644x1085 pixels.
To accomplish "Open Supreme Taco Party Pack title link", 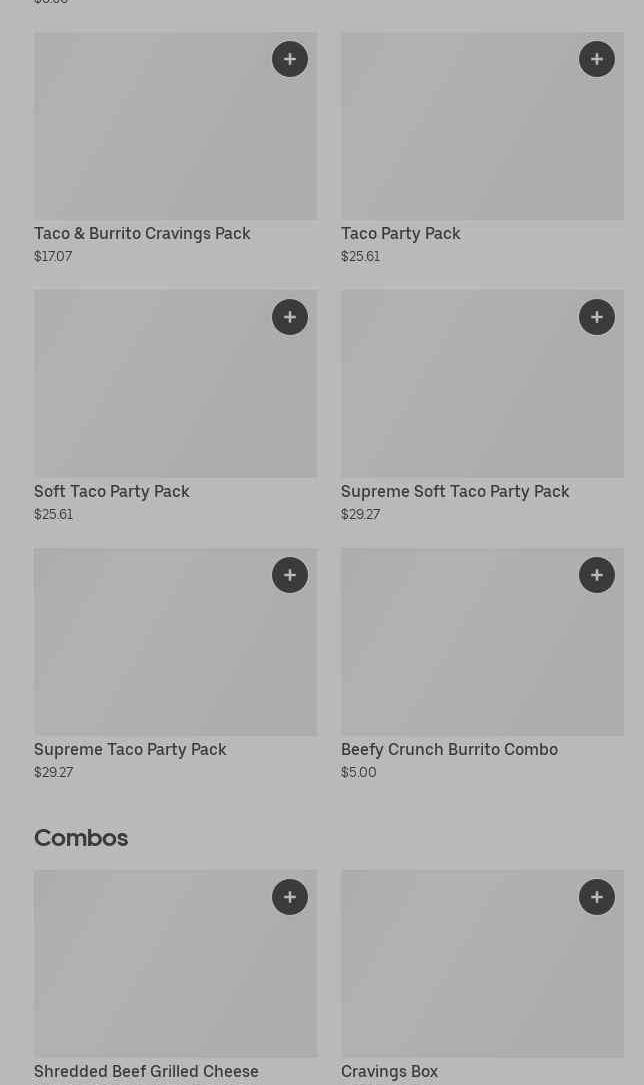I will [x=130, y=749].
